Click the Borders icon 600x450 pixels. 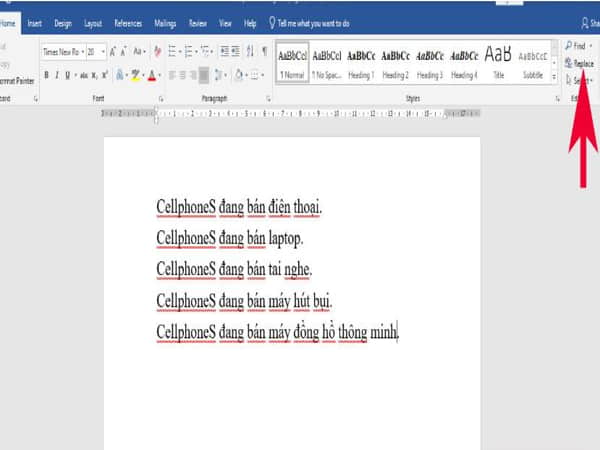[255, 75]
